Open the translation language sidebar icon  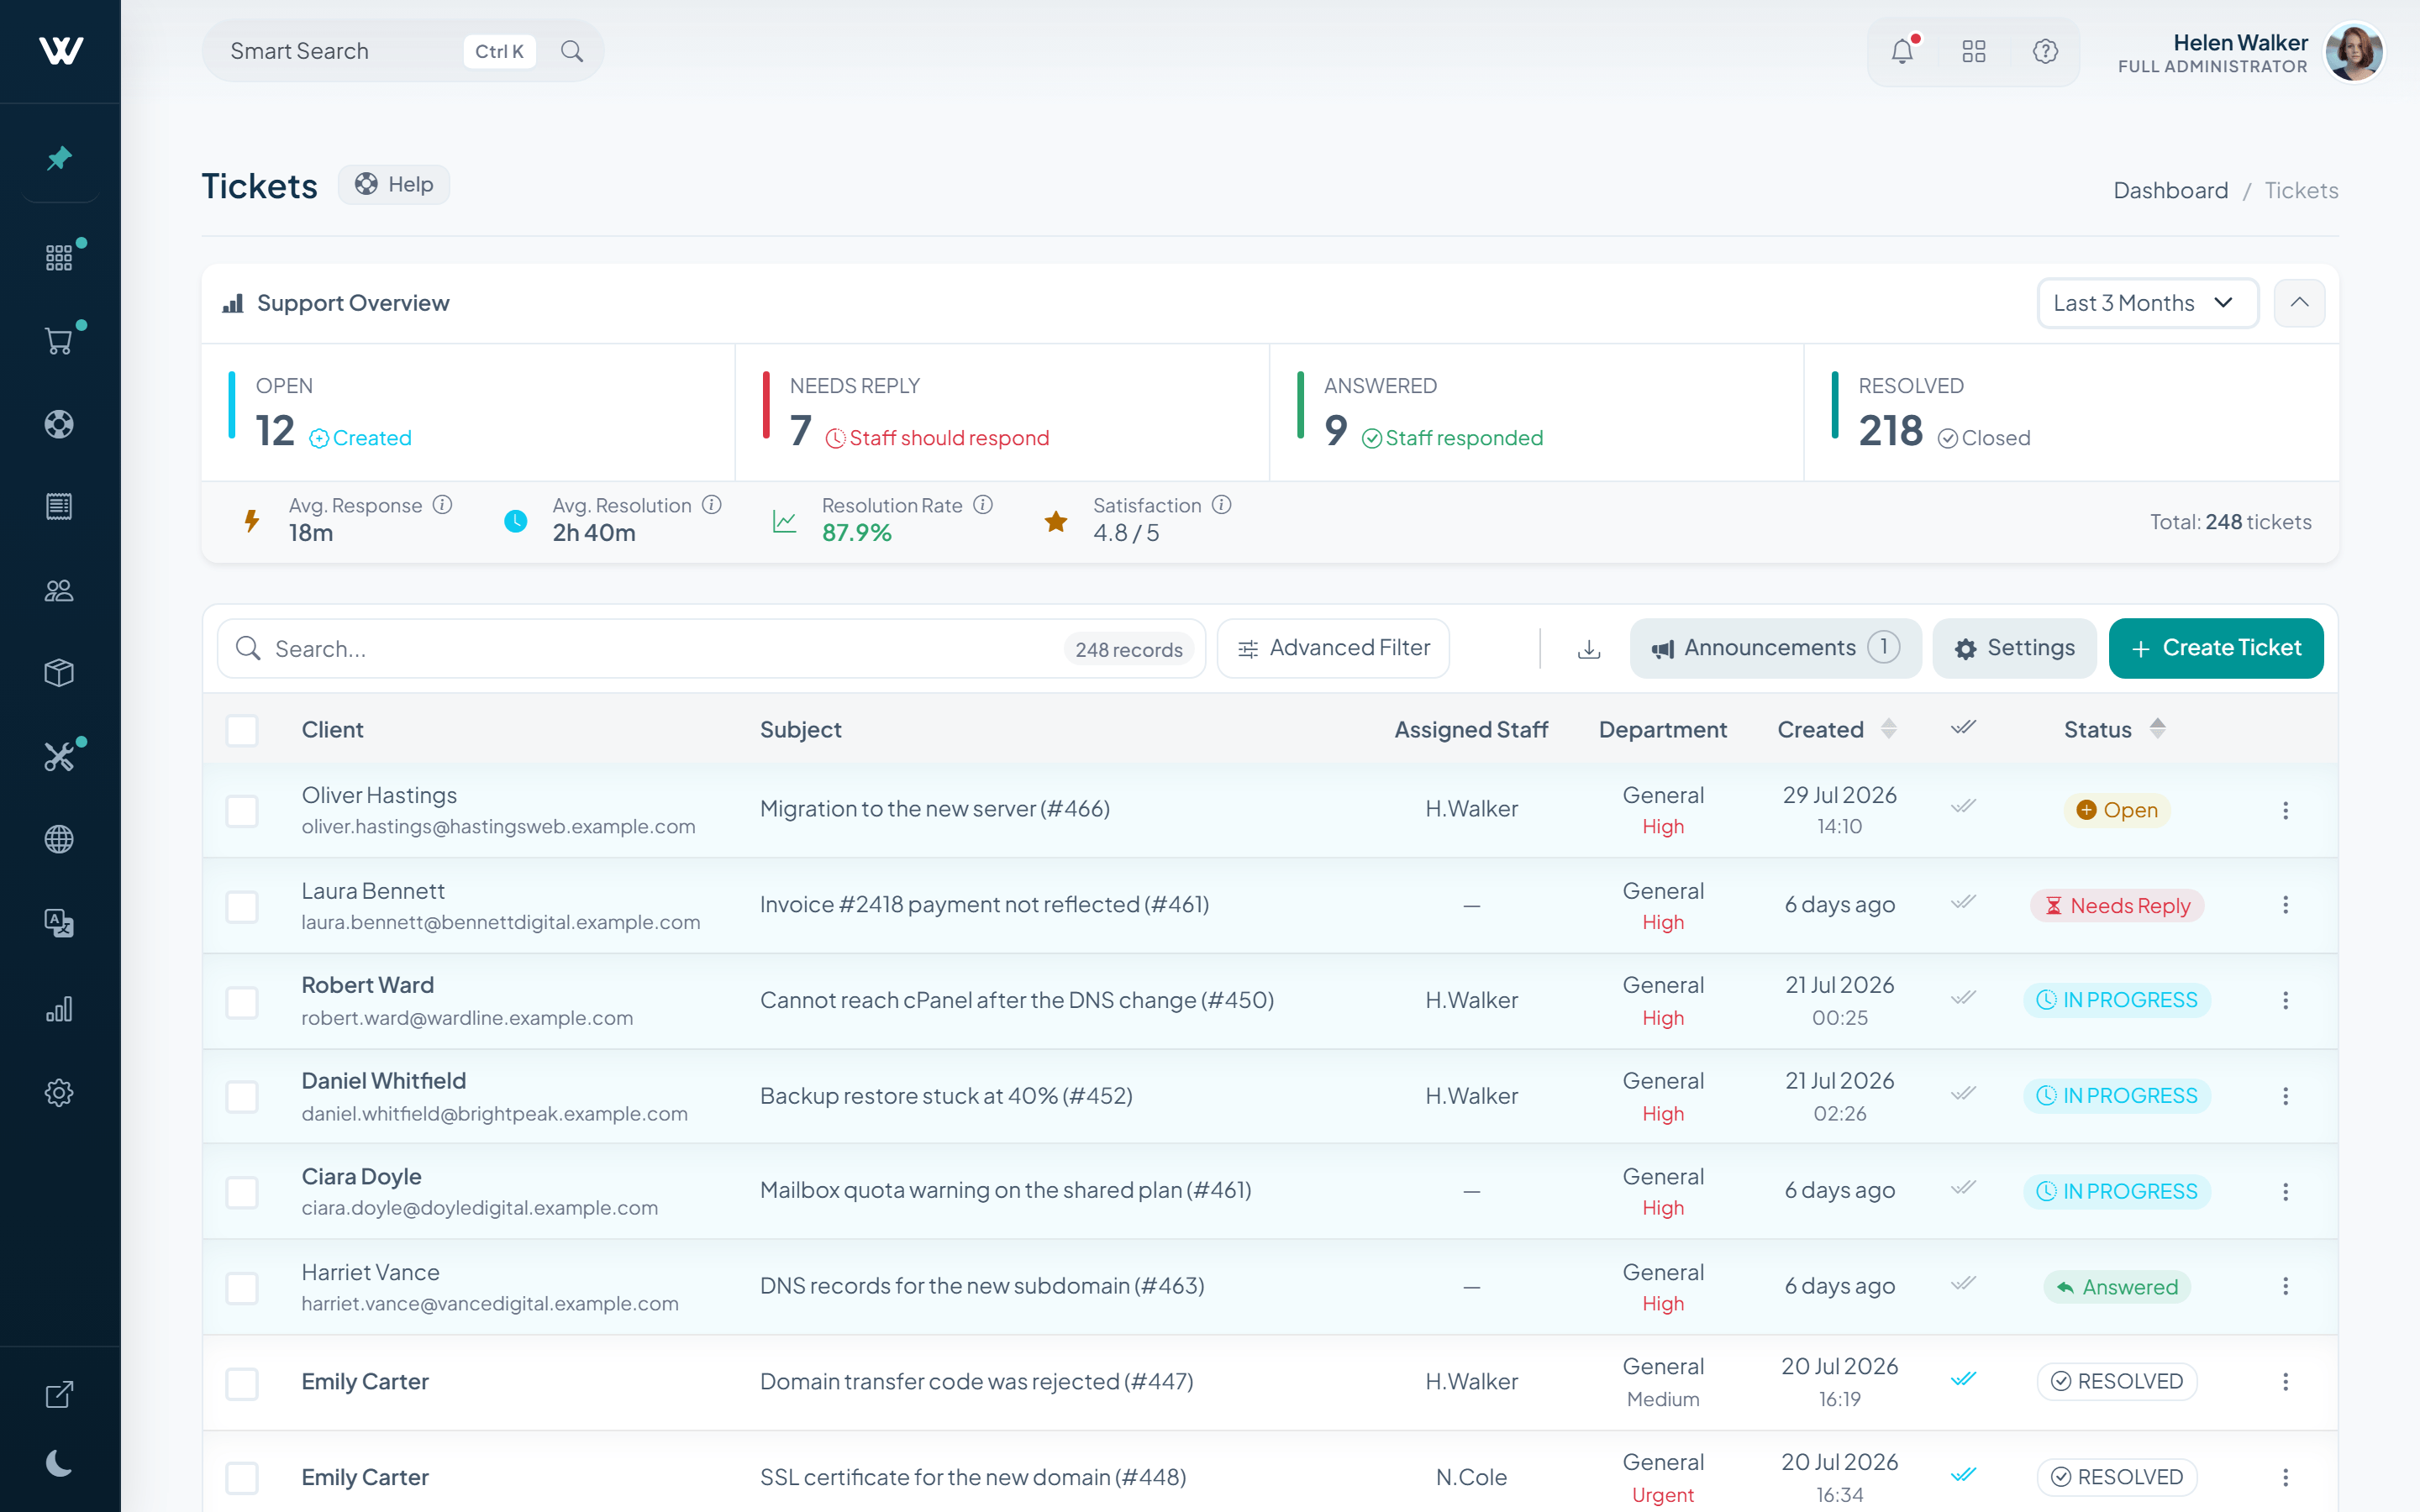point(60,922)
